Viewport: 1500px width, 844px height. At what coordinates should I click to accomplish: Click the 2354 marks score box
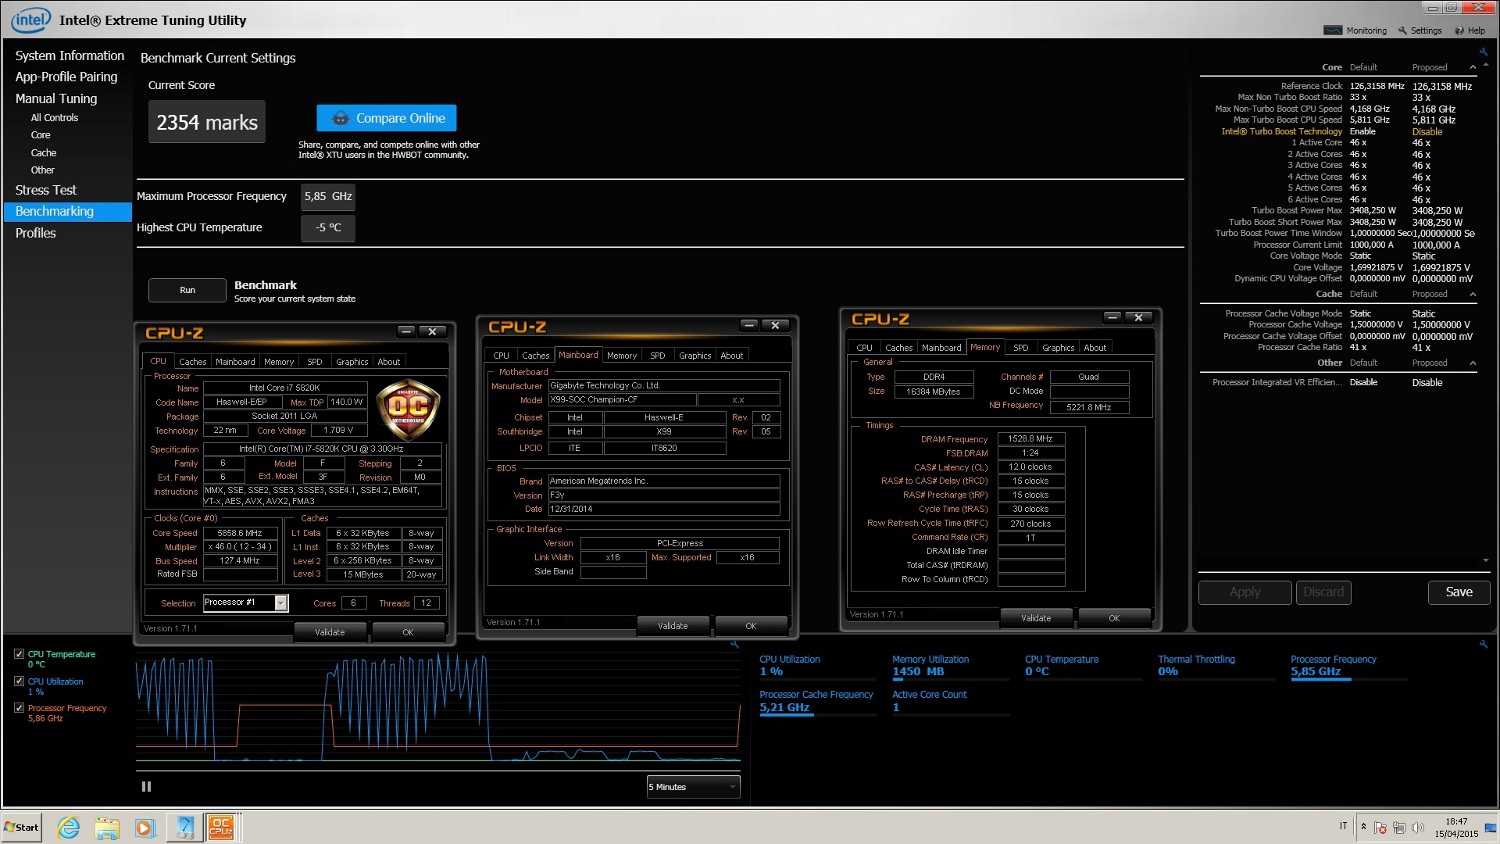(x=207, y=122)
